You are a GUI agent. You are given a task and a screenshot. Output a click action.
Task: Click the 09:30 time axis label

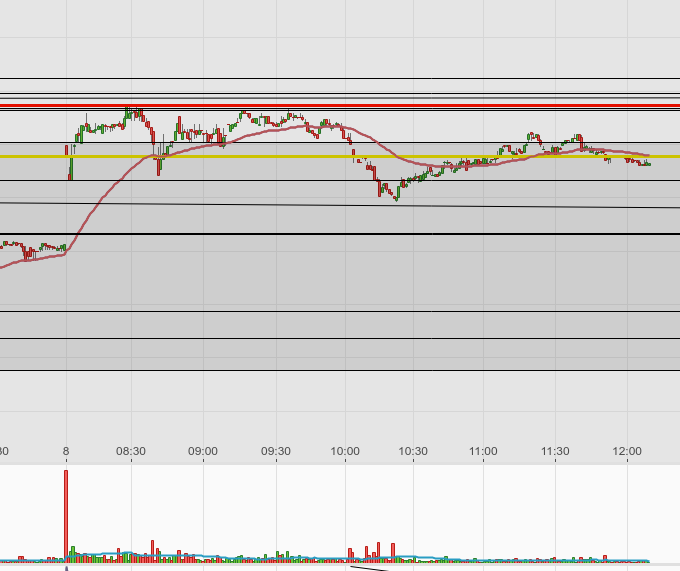(276, 451)
